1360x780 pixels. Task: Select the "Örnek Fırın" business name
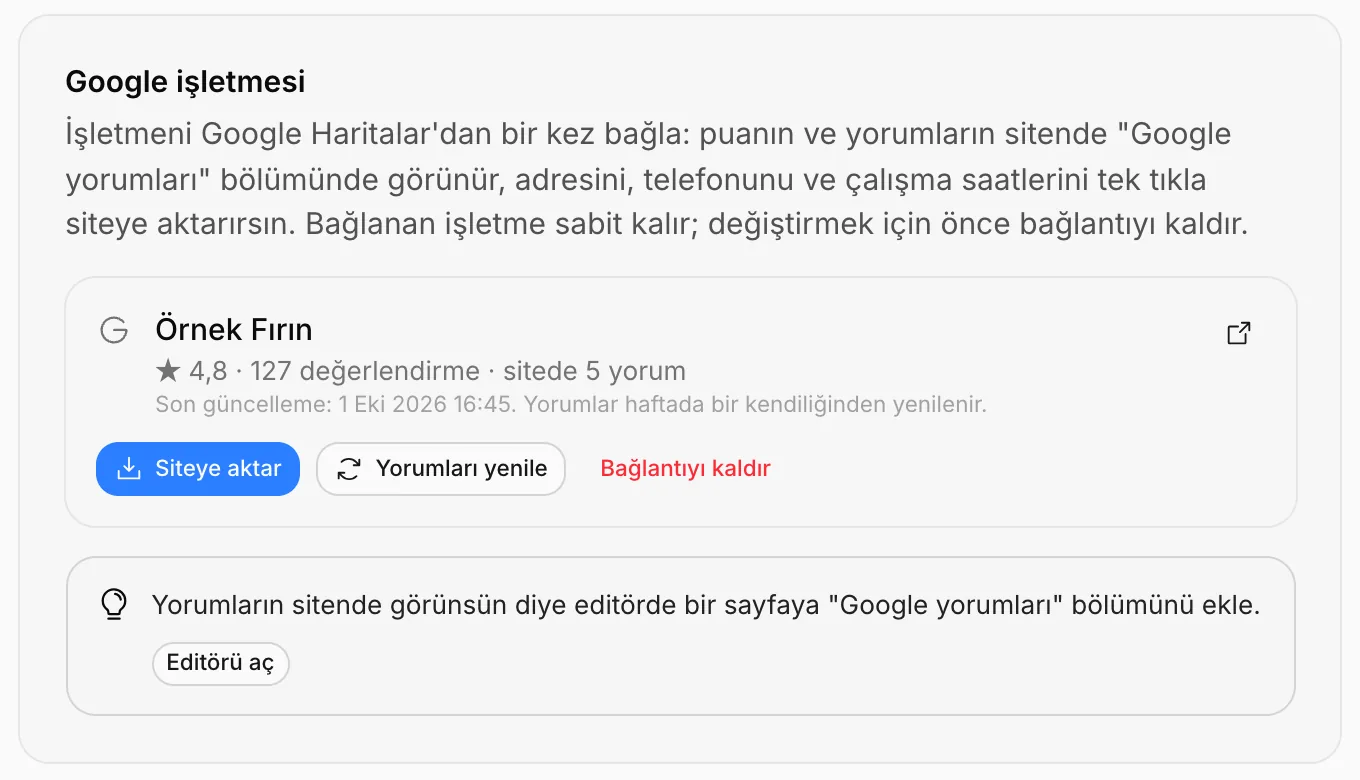234,329
